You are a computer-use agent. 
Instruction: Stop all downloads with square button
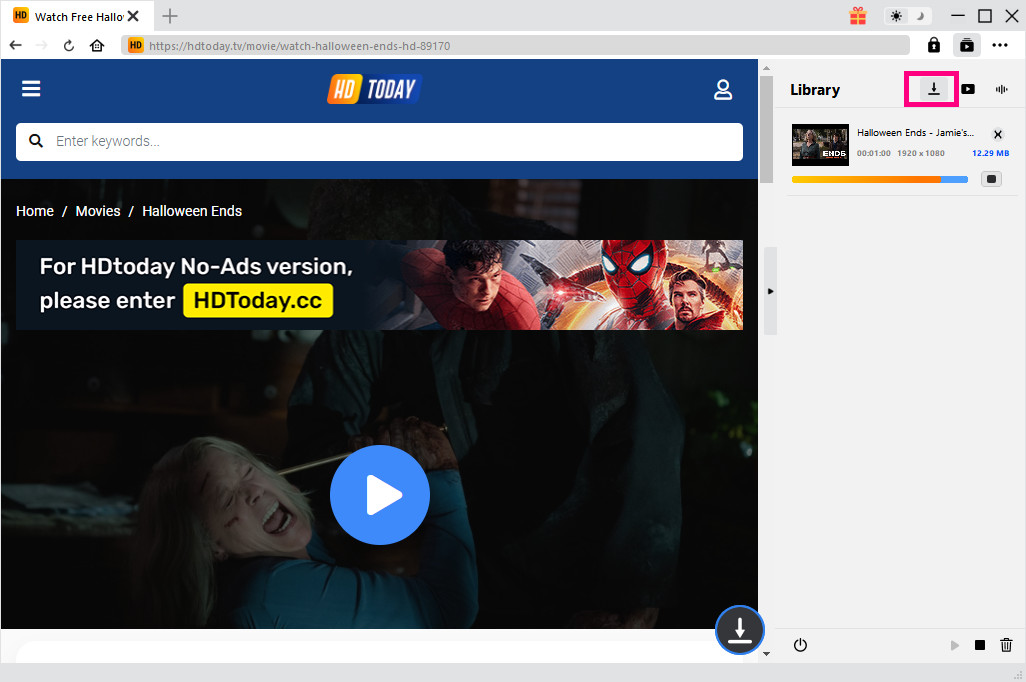point(980,645)
